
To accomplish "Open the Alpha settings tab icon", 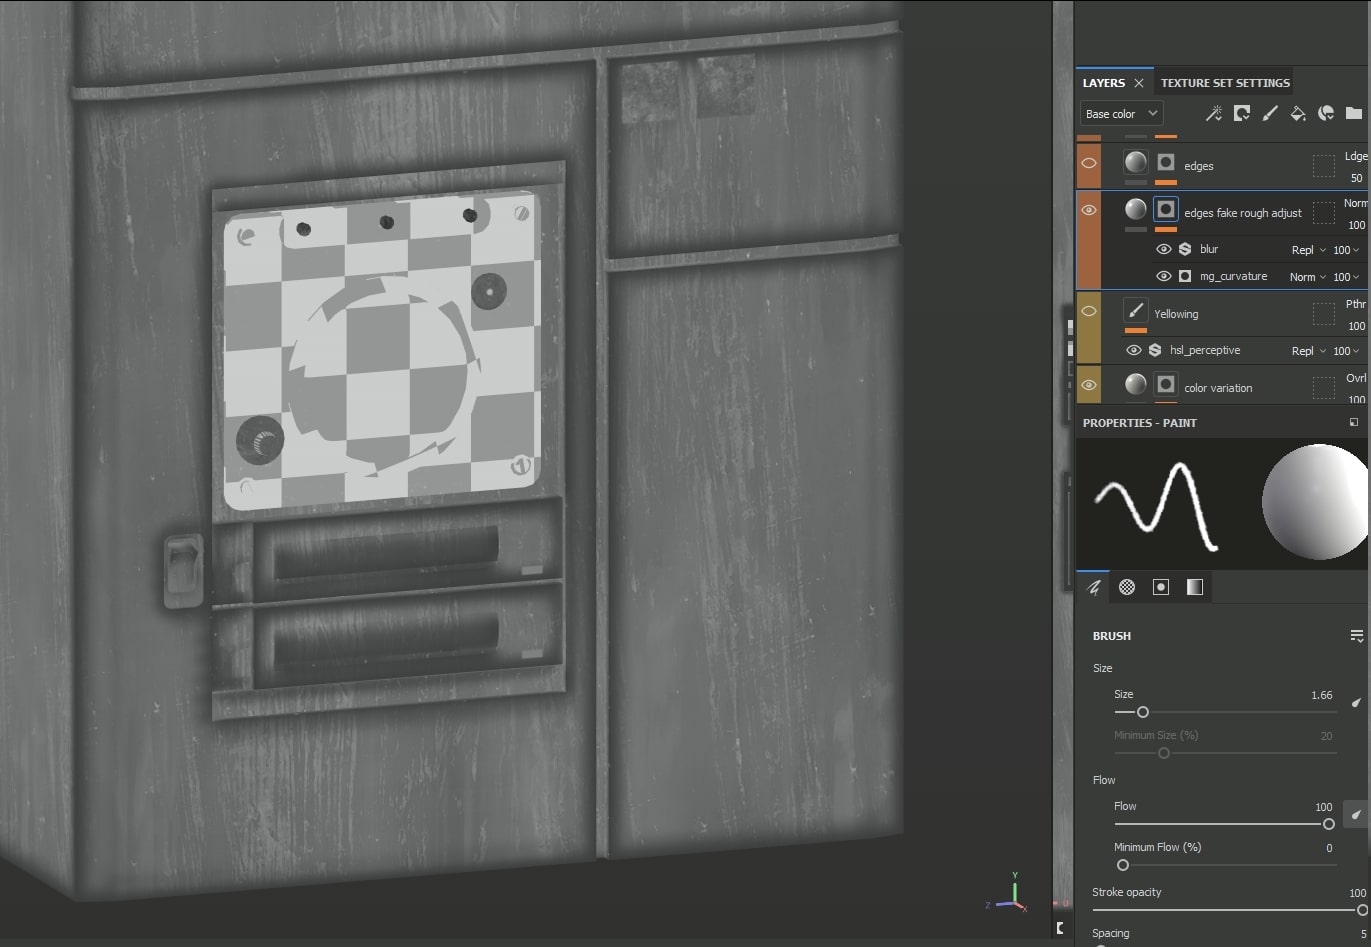I will 1127,587.
